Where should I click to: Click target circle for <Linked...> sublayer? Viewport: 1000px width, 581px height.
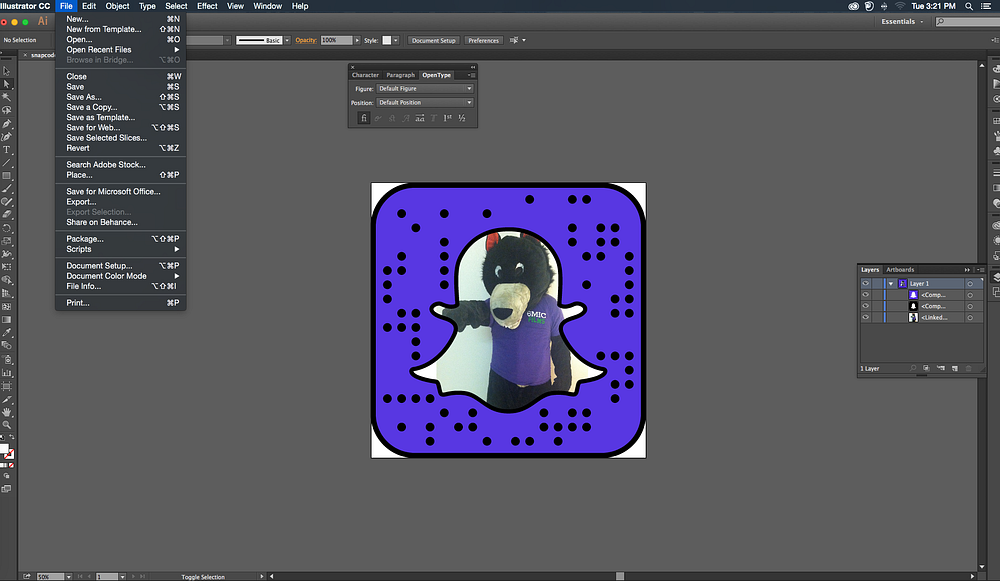click(970, 318)
